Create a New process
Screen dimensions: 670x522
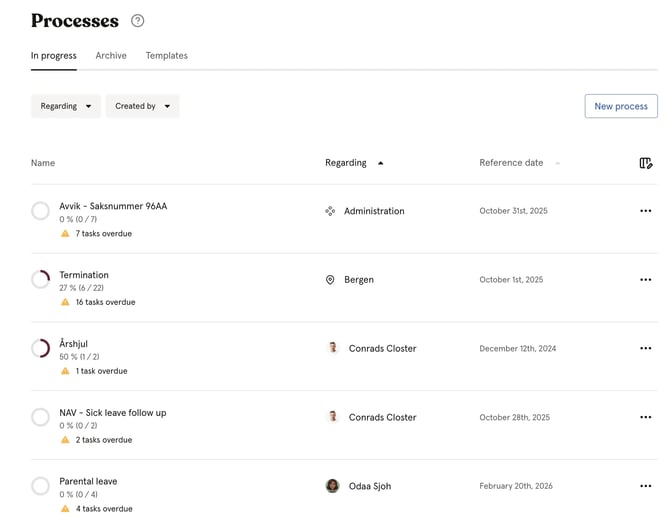tap(621, 106)
